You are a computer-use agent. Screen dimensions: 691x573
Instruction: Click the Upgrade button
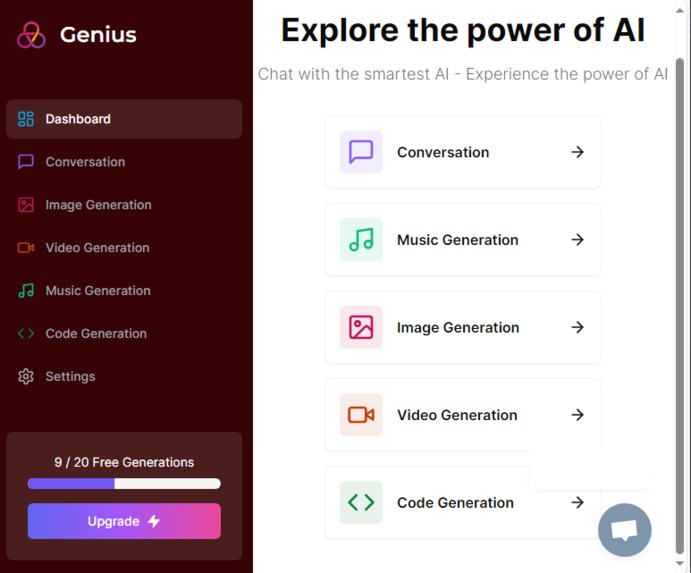124,521
